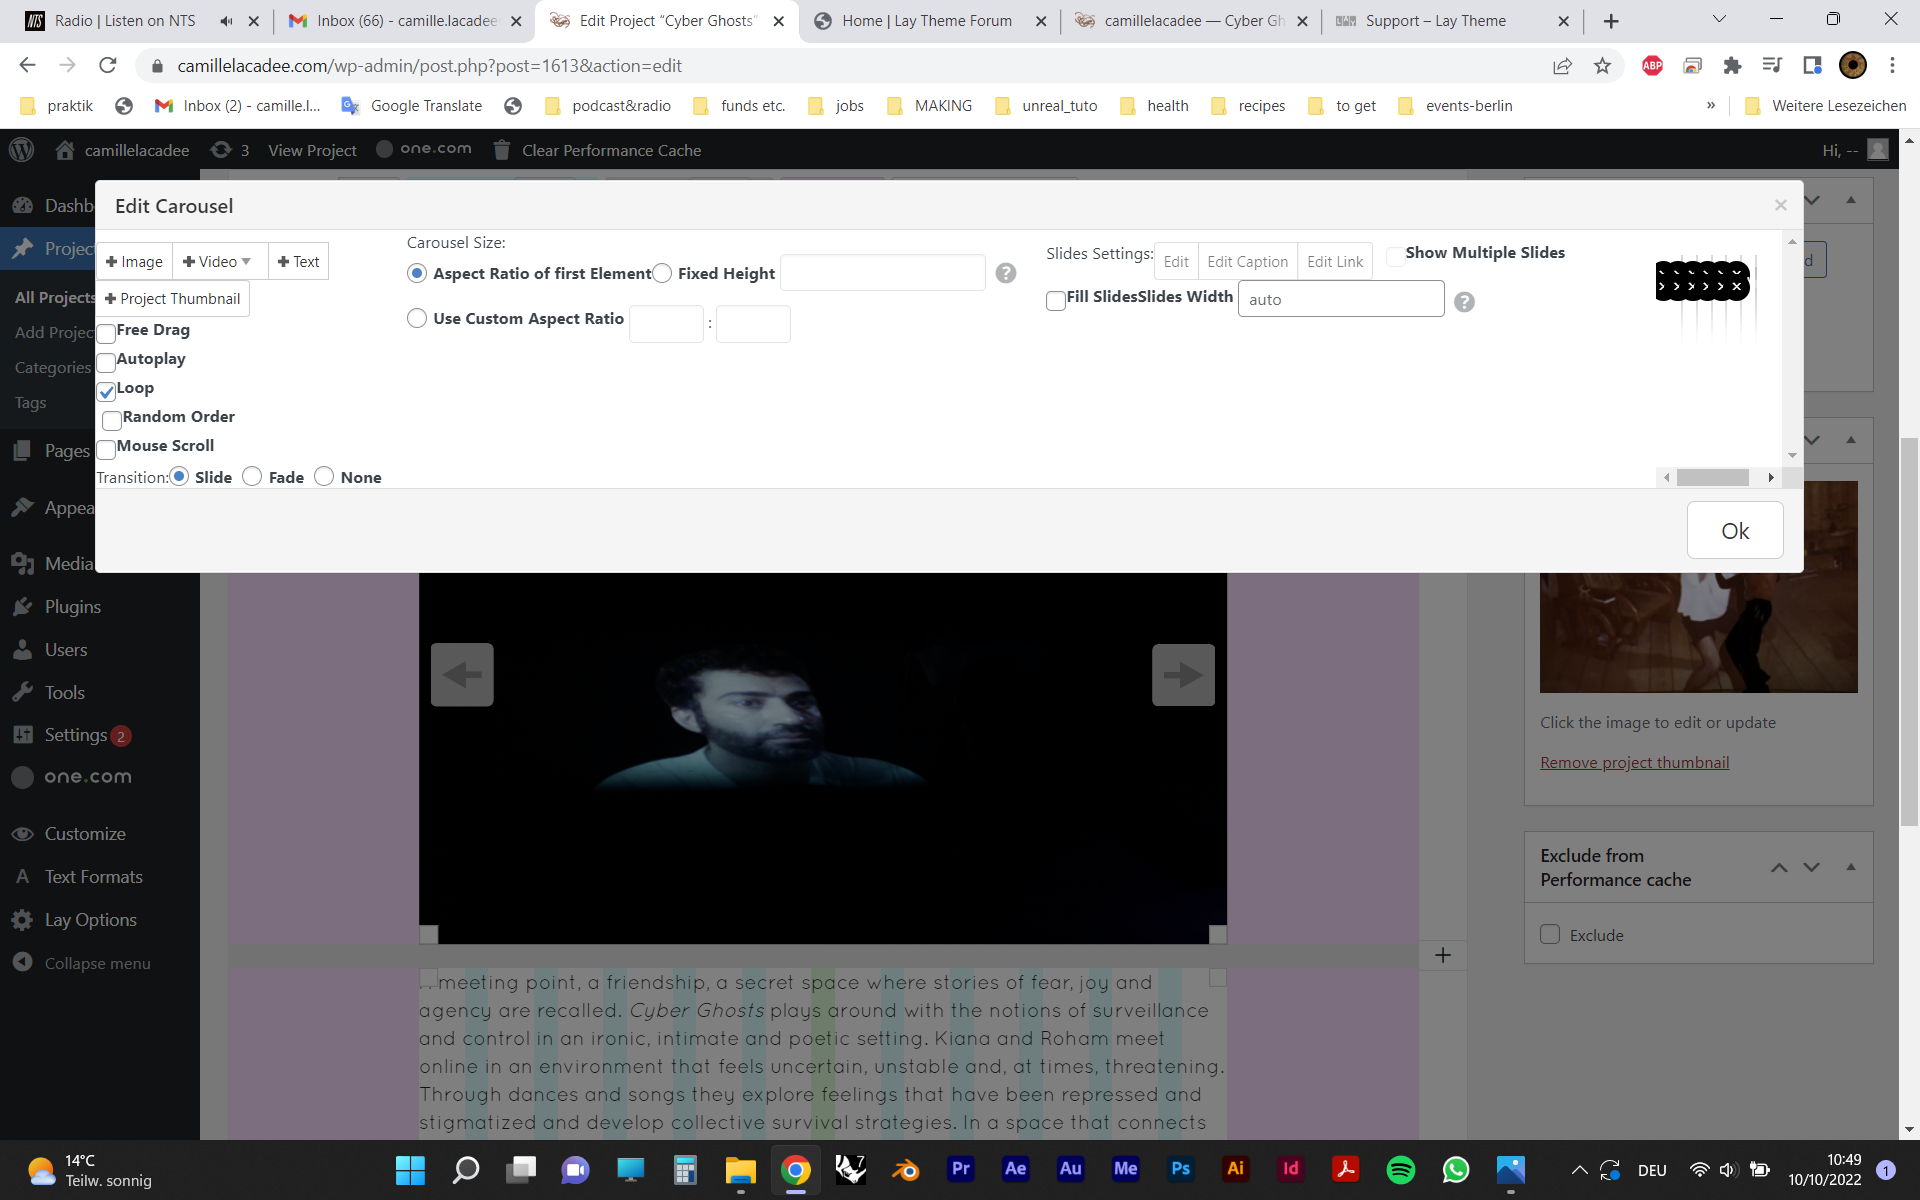
Task: Open Lay Options in the admin menu
Action: [x=90, y=919]
